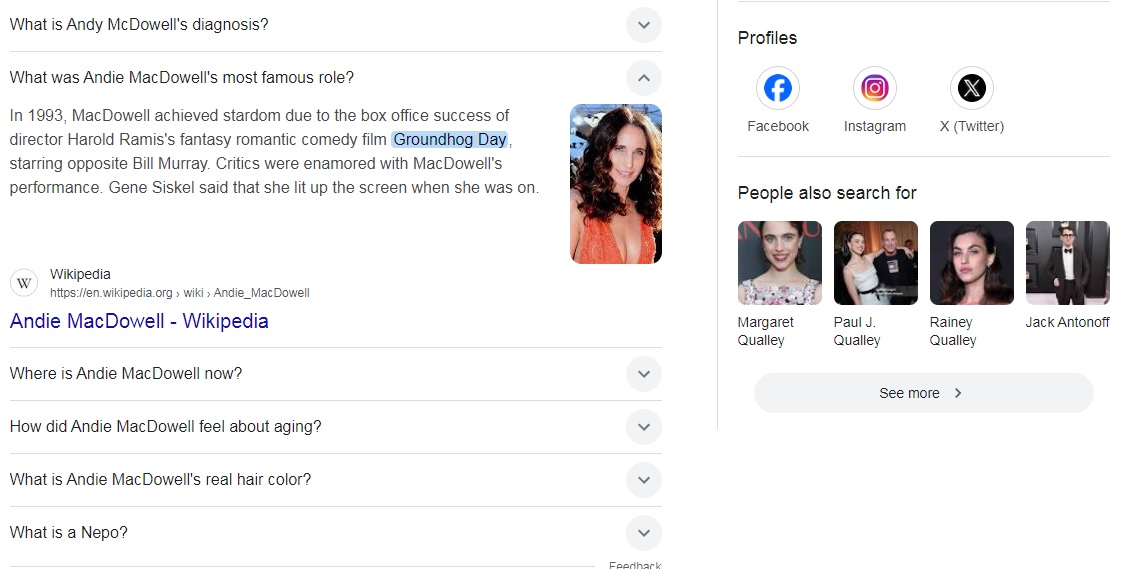This screenshot has height=569, width=1141.
Task: Click 'How did Andie MacDowell feel about aging?' text
Action: (x=165, y=427)
